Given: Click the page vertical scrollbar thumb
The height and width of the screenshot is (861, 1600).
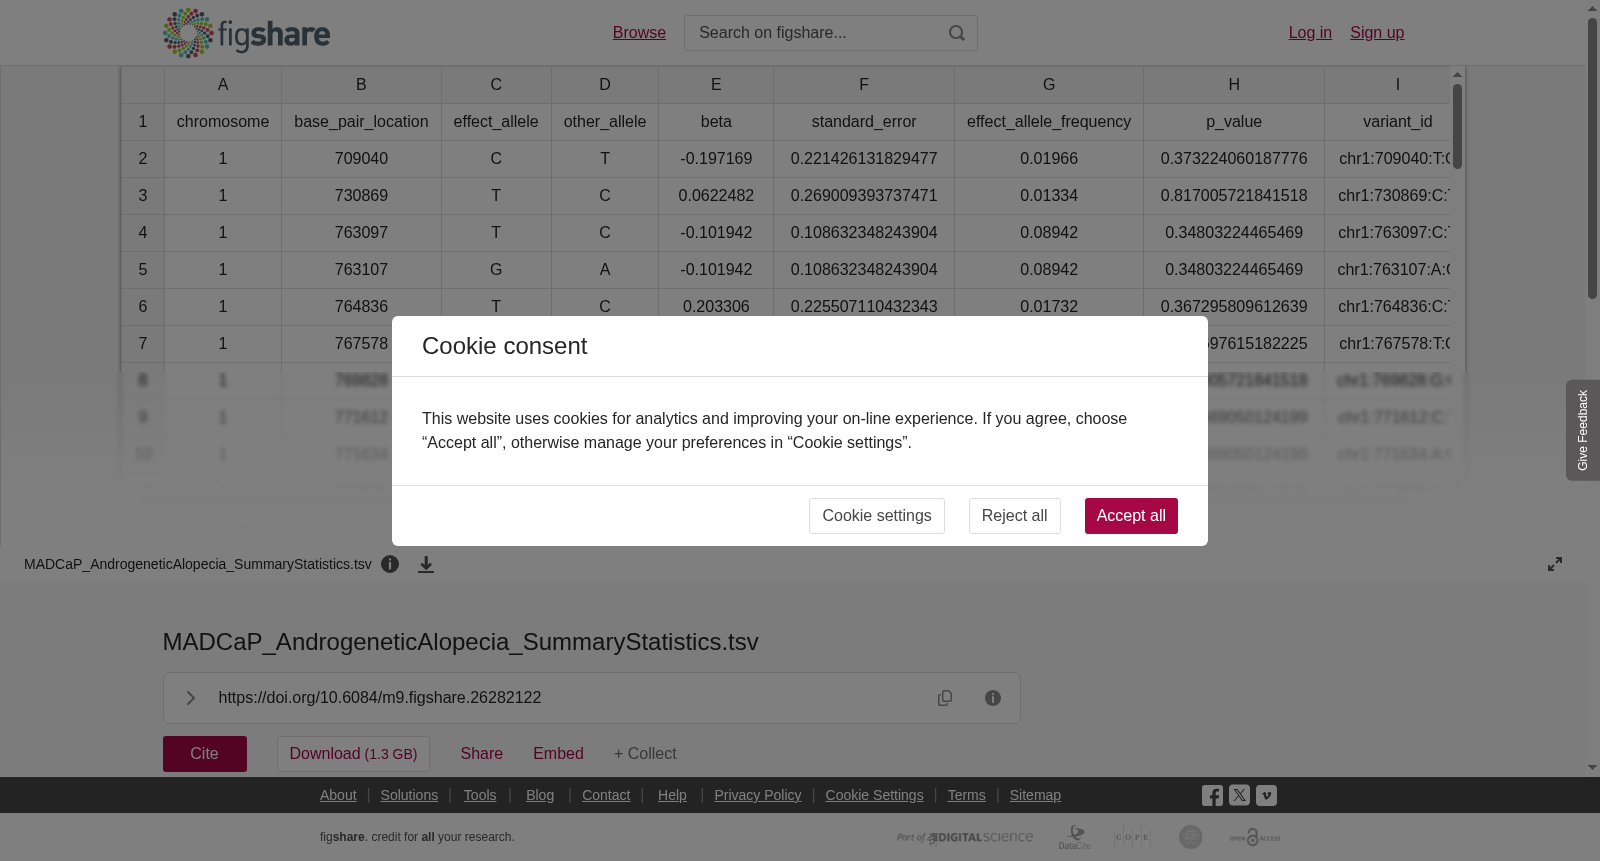Looking at the screenshot, I should 1592,158.
